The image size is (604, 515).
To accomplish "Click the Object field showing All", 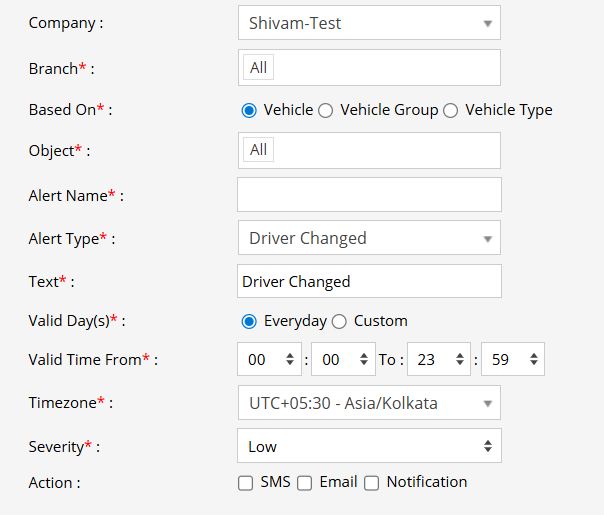I will pos(368,150).
